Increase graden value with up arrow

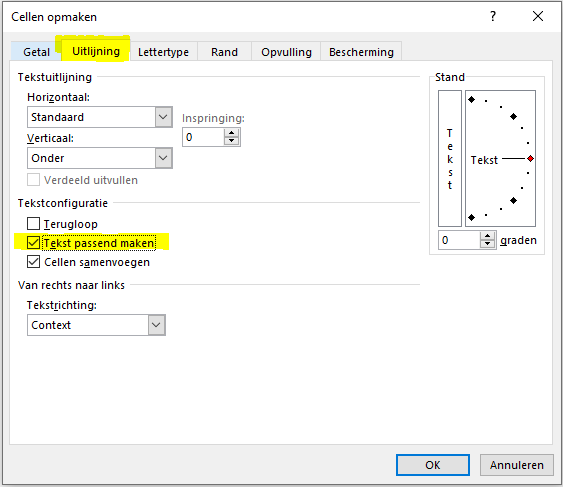click(487, 236)
